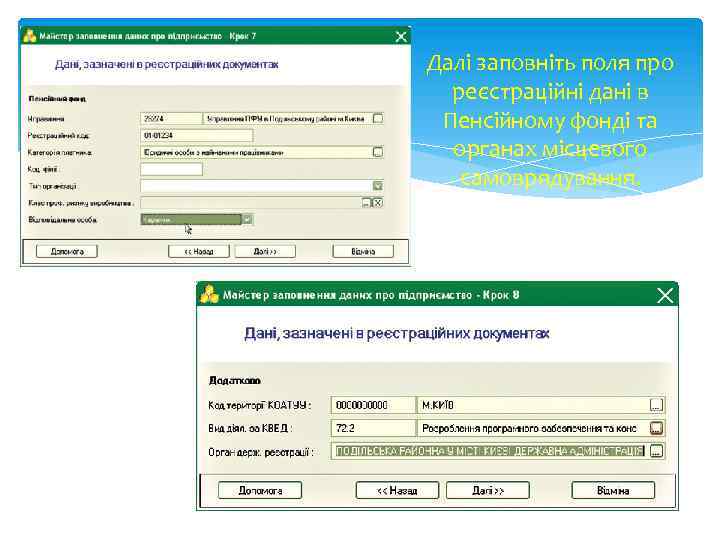Click the КВЕД code field 72.2
The image size is (720, 540).
click(x=373, y=428)
